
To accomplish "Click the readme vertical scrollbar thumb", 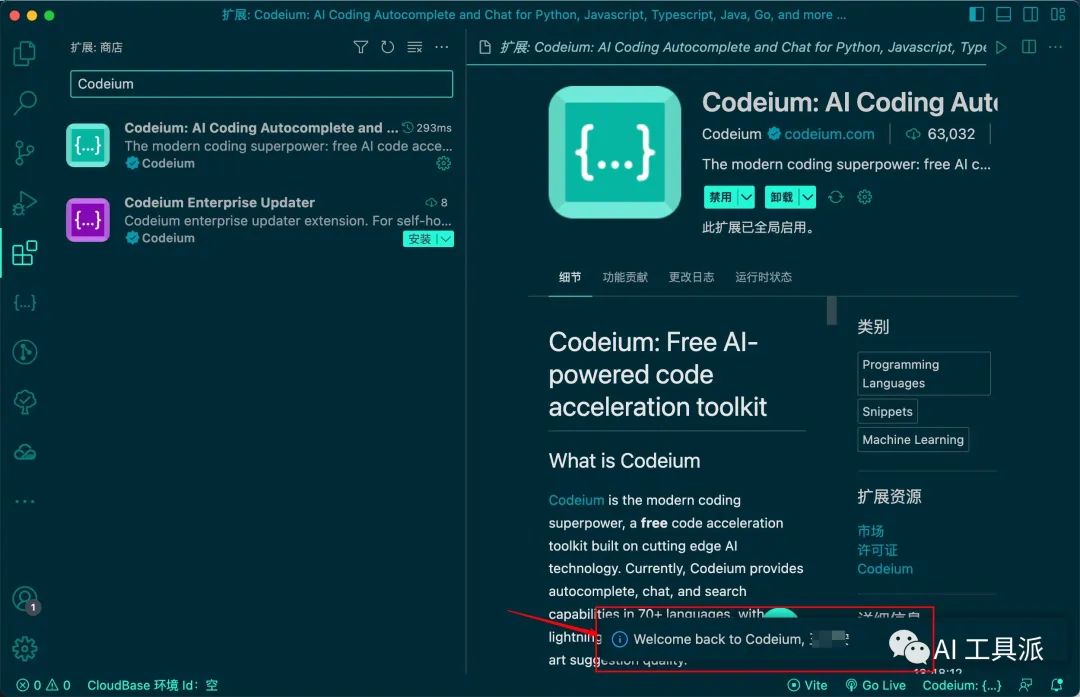I will [x=831, y=311].
